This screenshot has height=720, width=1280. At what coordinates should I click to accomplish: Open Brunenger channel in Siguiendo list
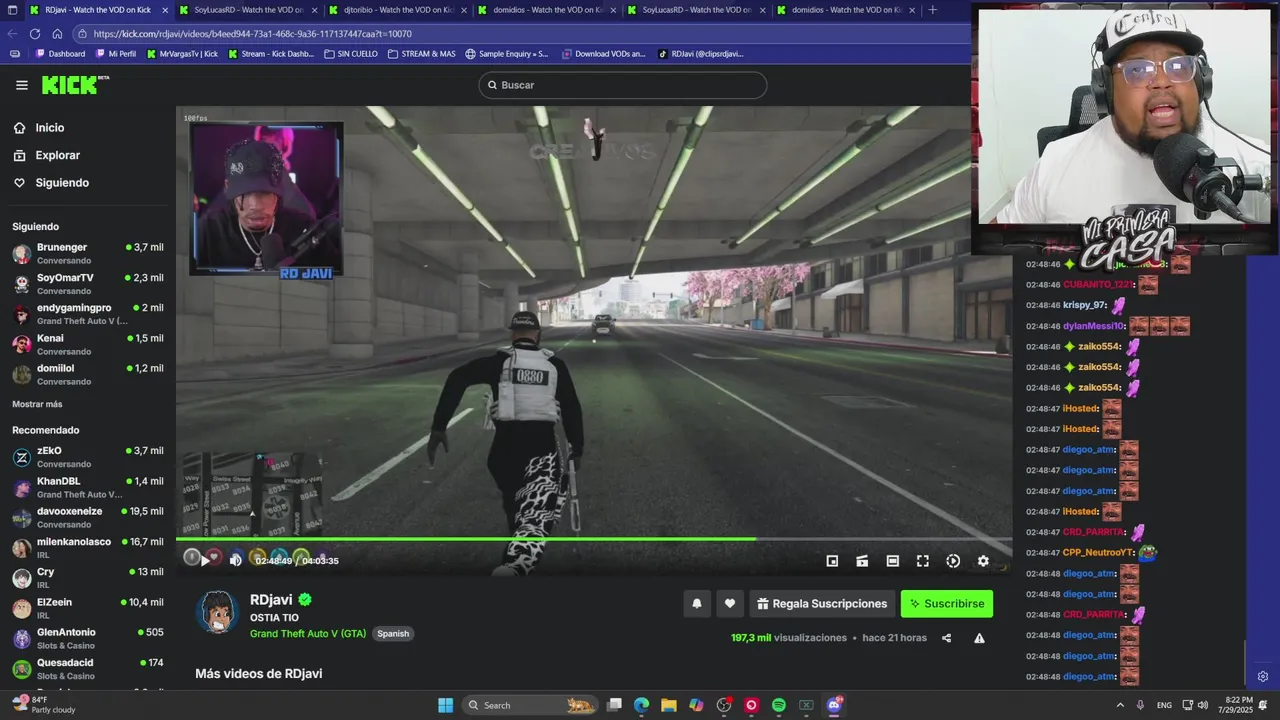[88, 253]
